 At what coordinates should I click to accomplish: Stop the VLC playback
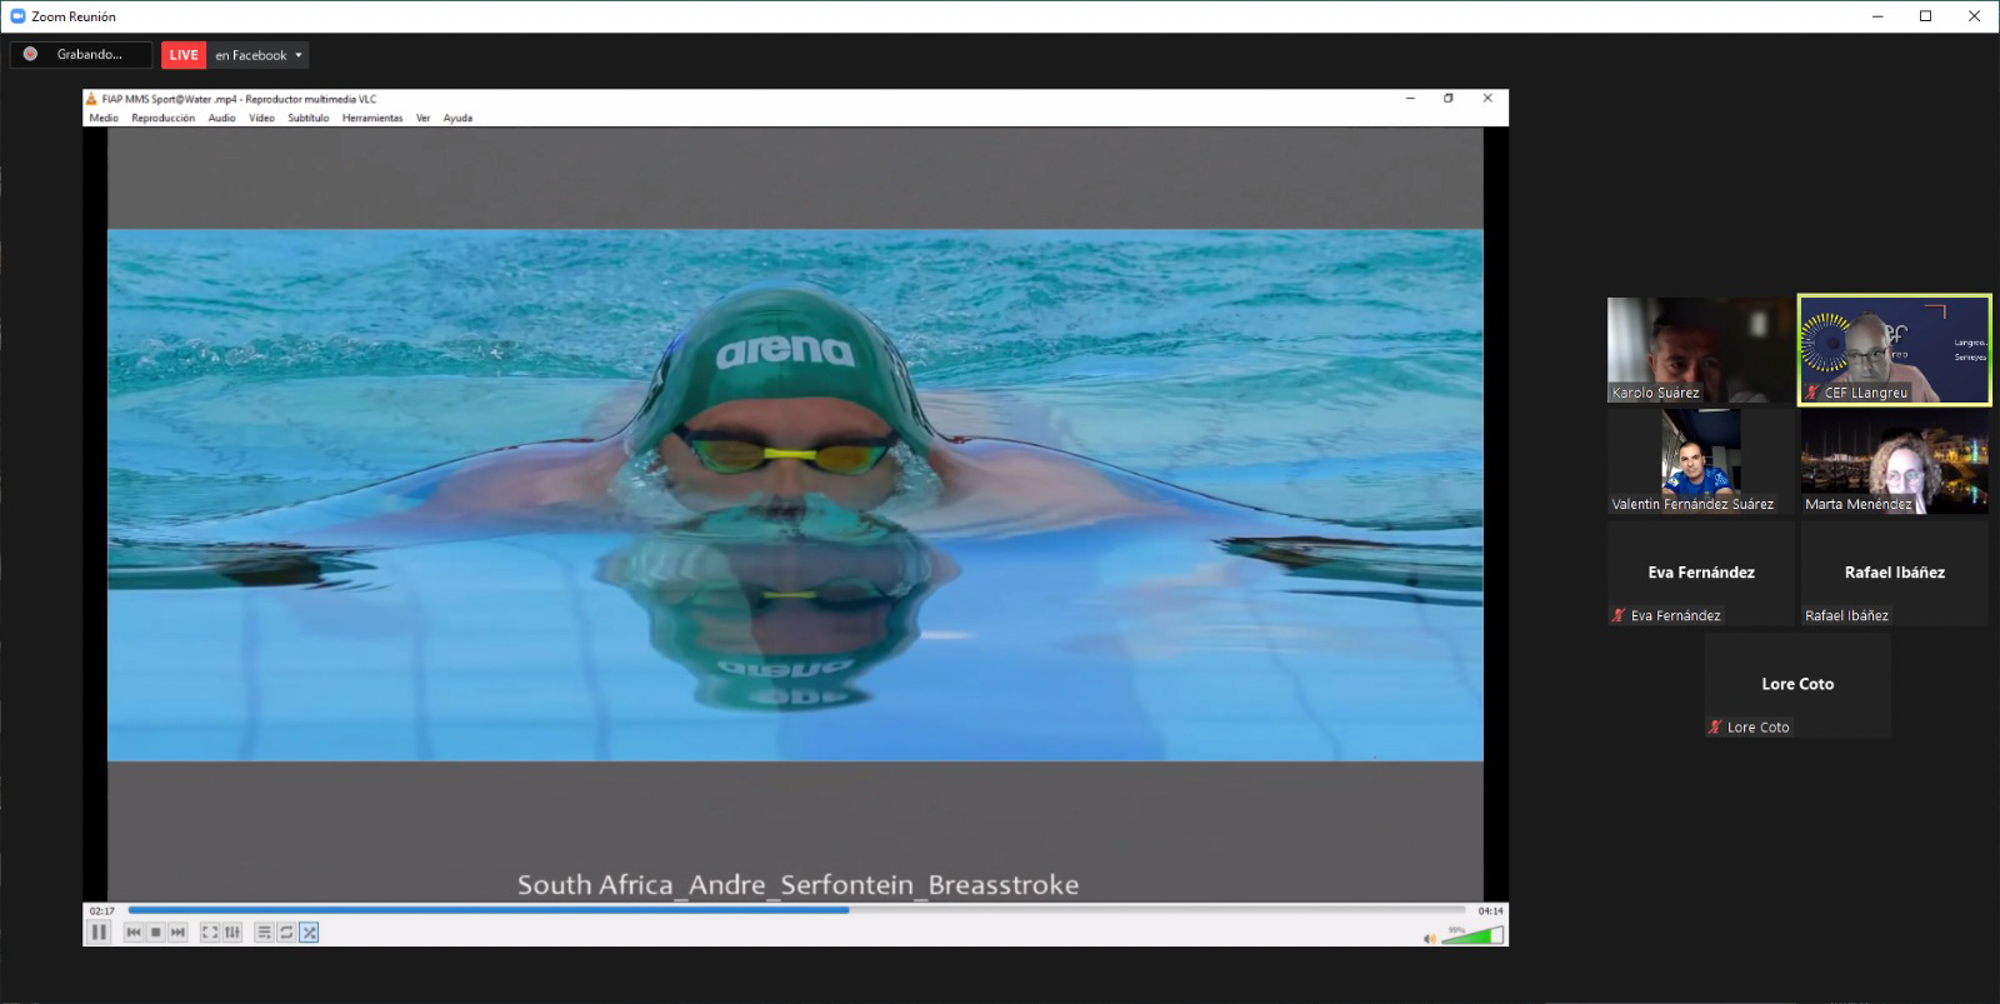[x=155, y=932]
